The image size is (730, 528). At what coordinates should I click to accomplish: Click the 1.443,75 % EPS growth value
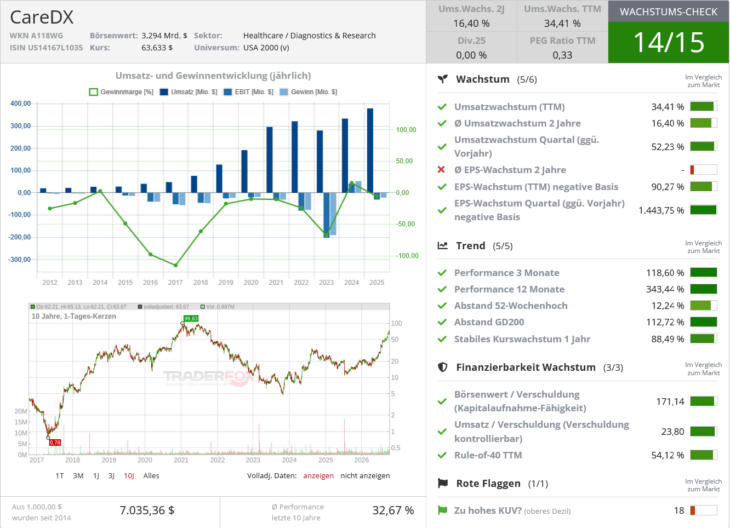[661, 210]
